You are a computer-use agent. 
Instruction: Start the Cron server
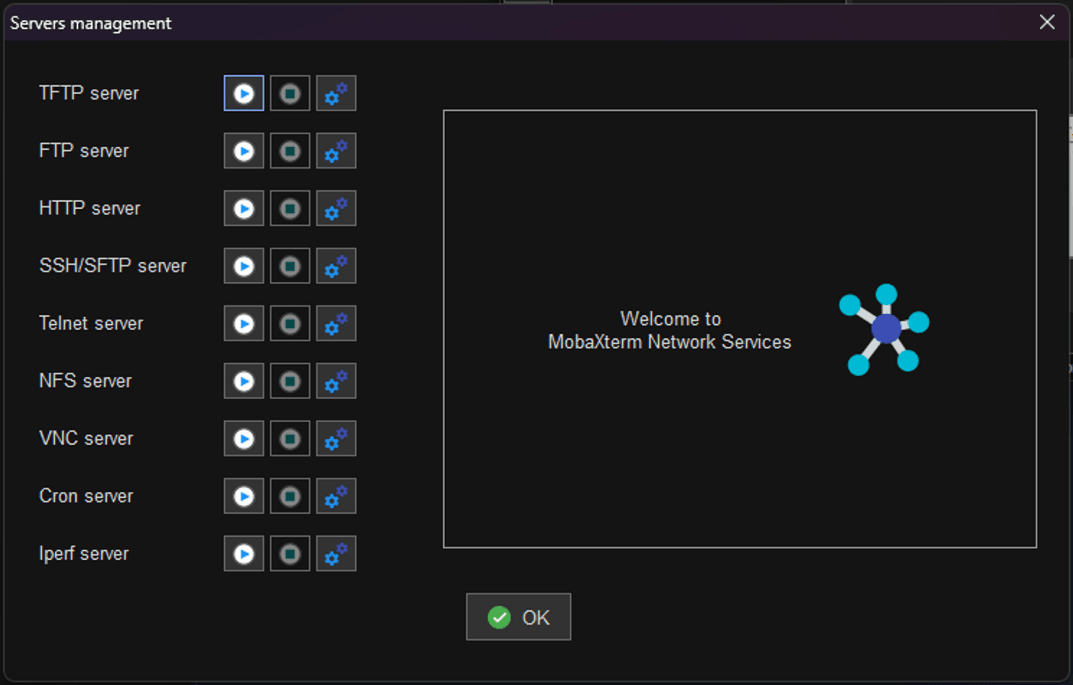[x=244, y=496]
